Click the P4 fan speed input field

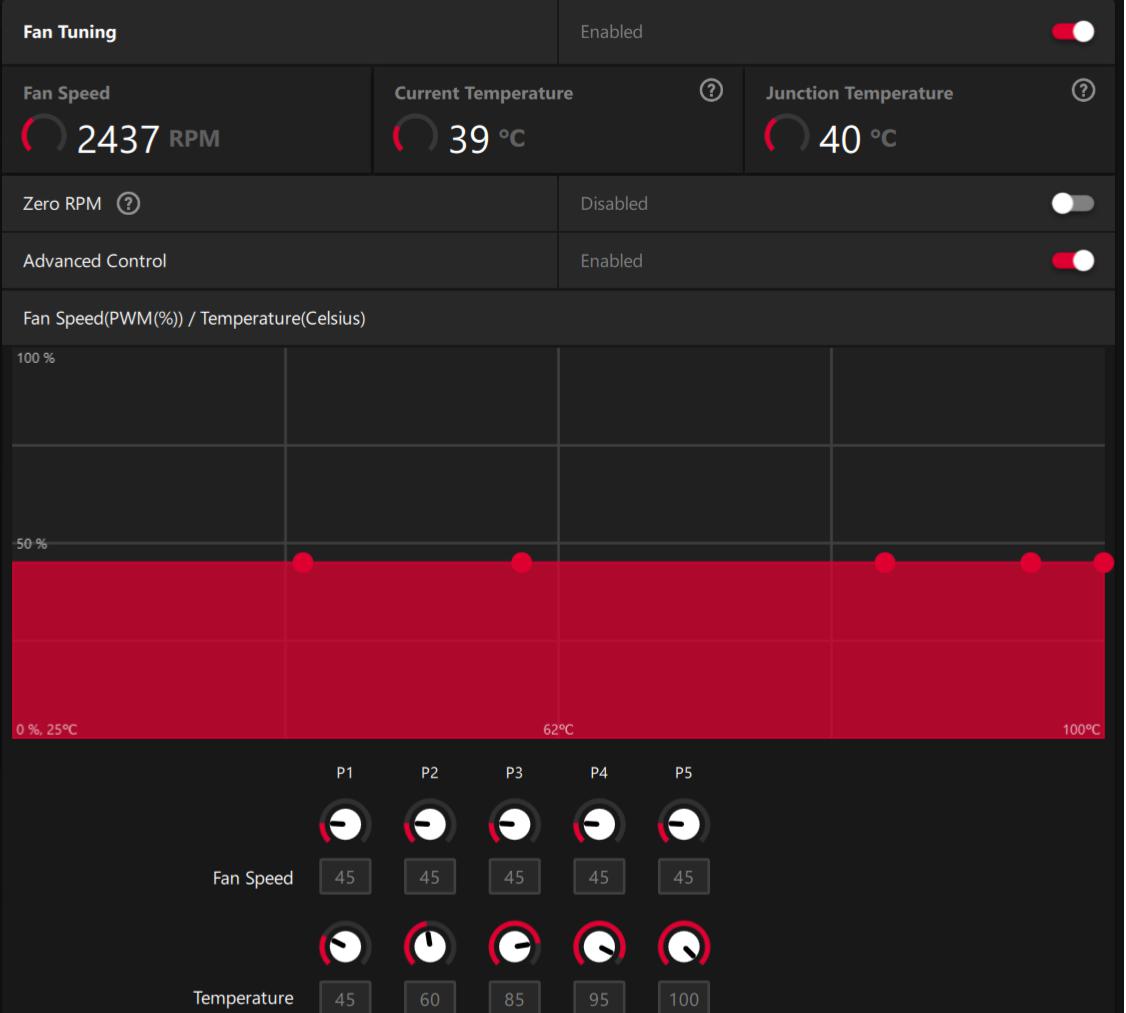(x=599, y=876)
